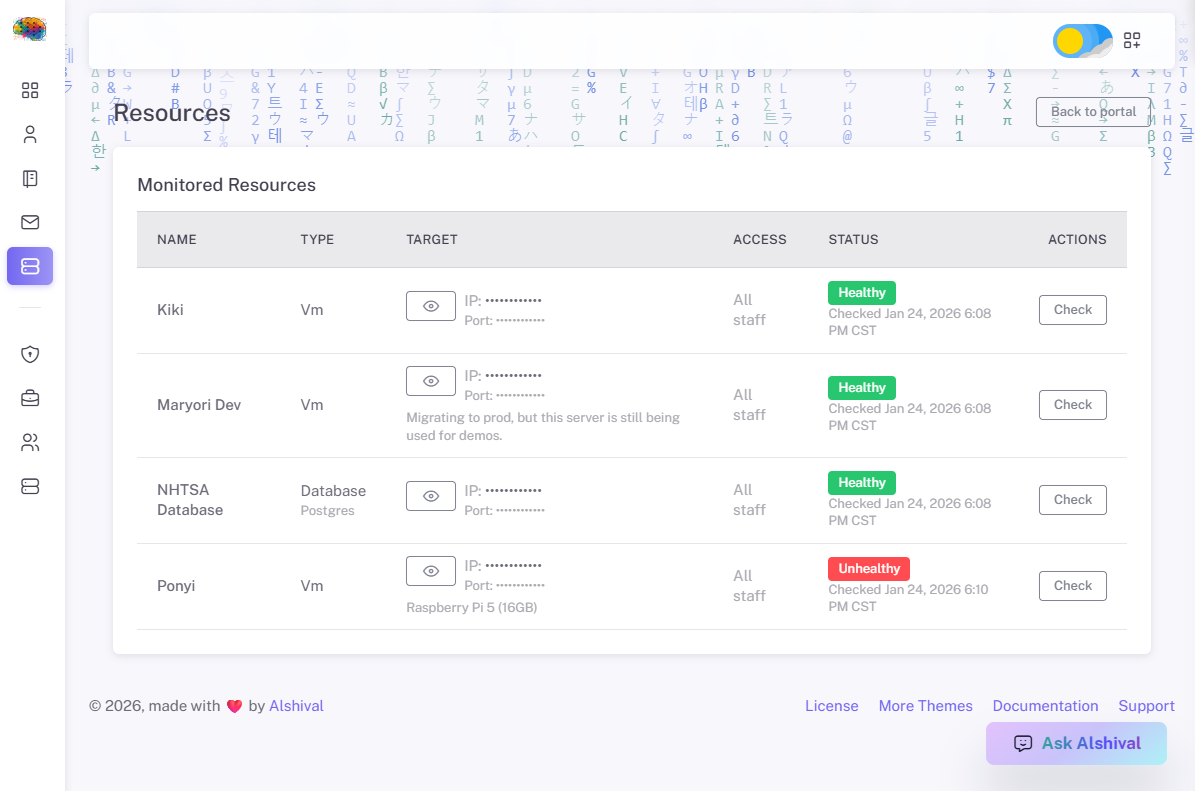
Task: Click the bottom server icon in sidebar
Action: pyautogui.click(x=30, y=486)
